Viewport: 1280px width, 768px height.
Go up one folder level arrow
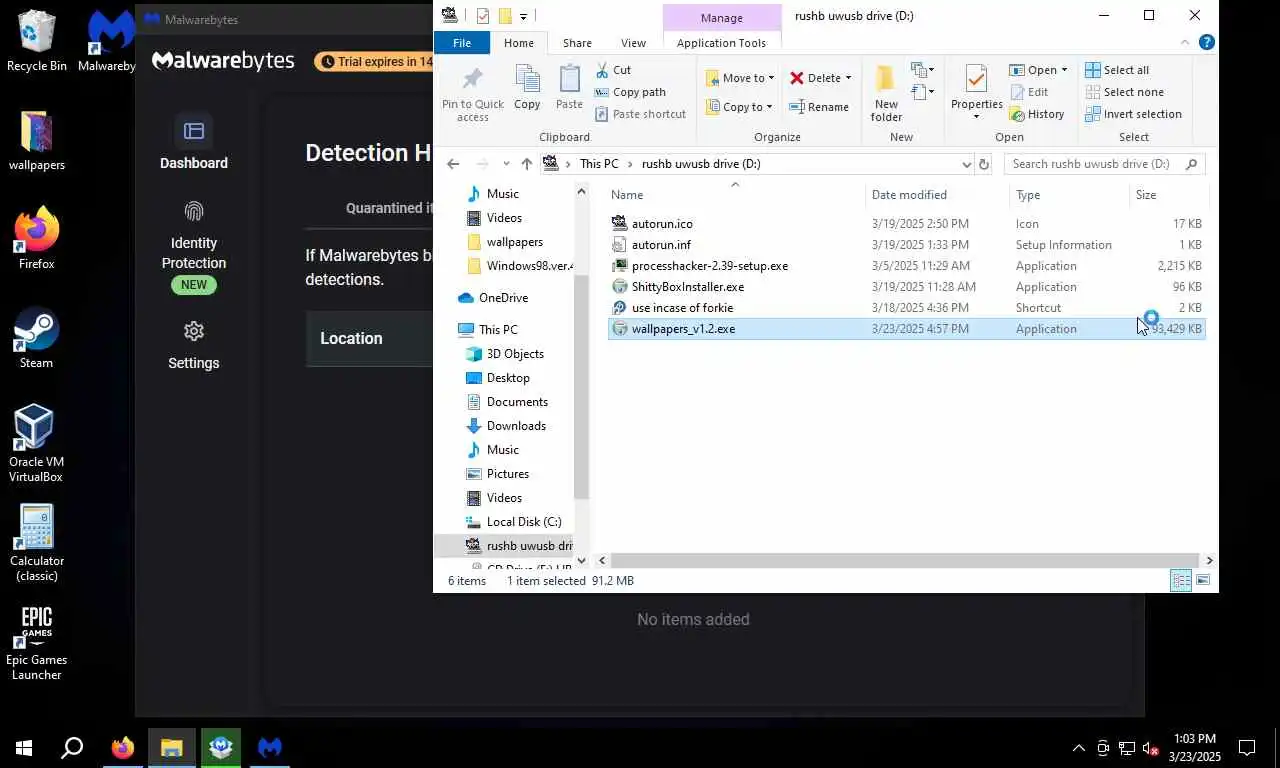point(527,164)
